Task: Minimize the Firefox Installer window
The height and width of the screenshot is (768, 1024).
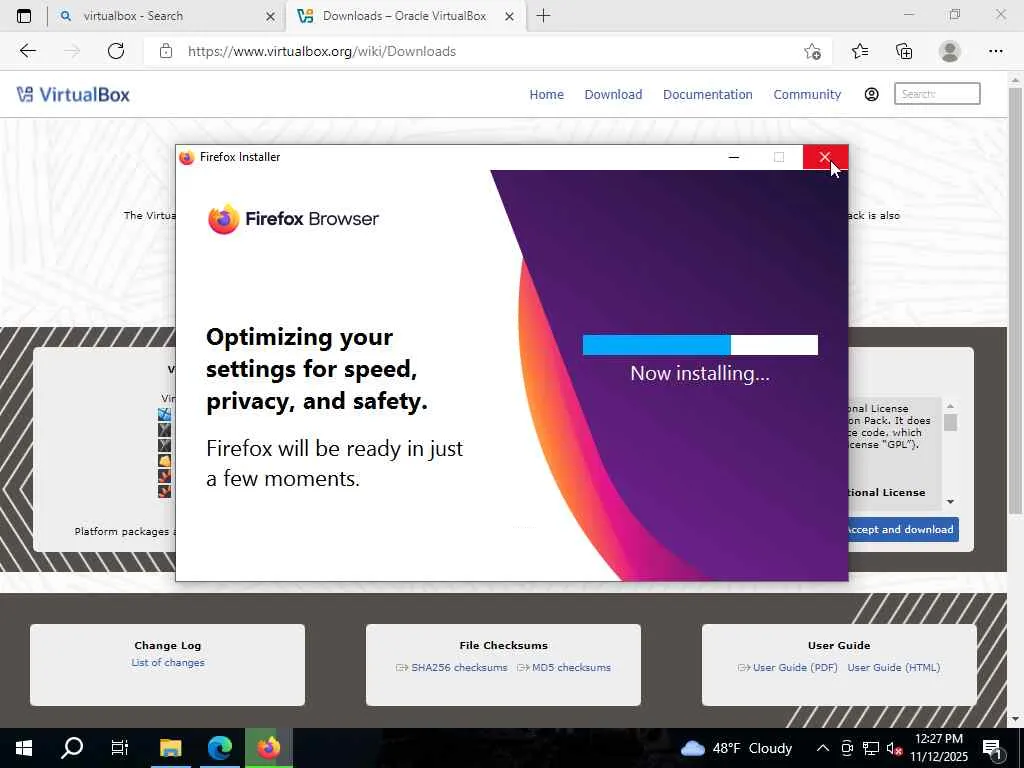Action: point(734,157)
